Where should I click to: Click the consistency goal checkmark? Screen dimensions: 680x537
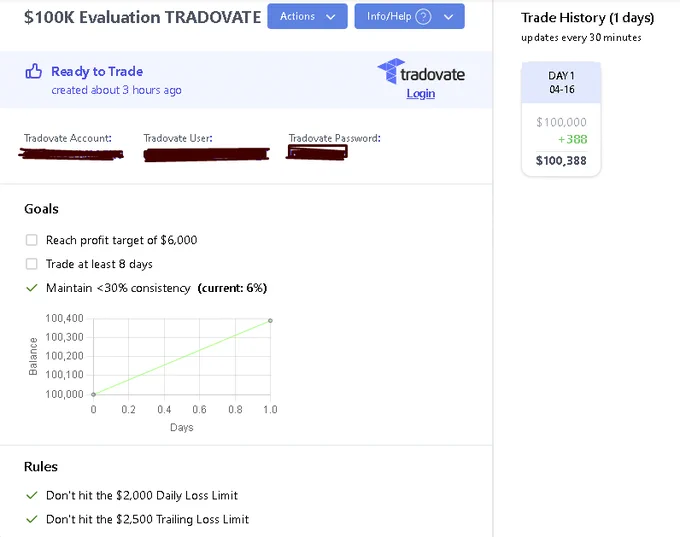coord(32,288)
